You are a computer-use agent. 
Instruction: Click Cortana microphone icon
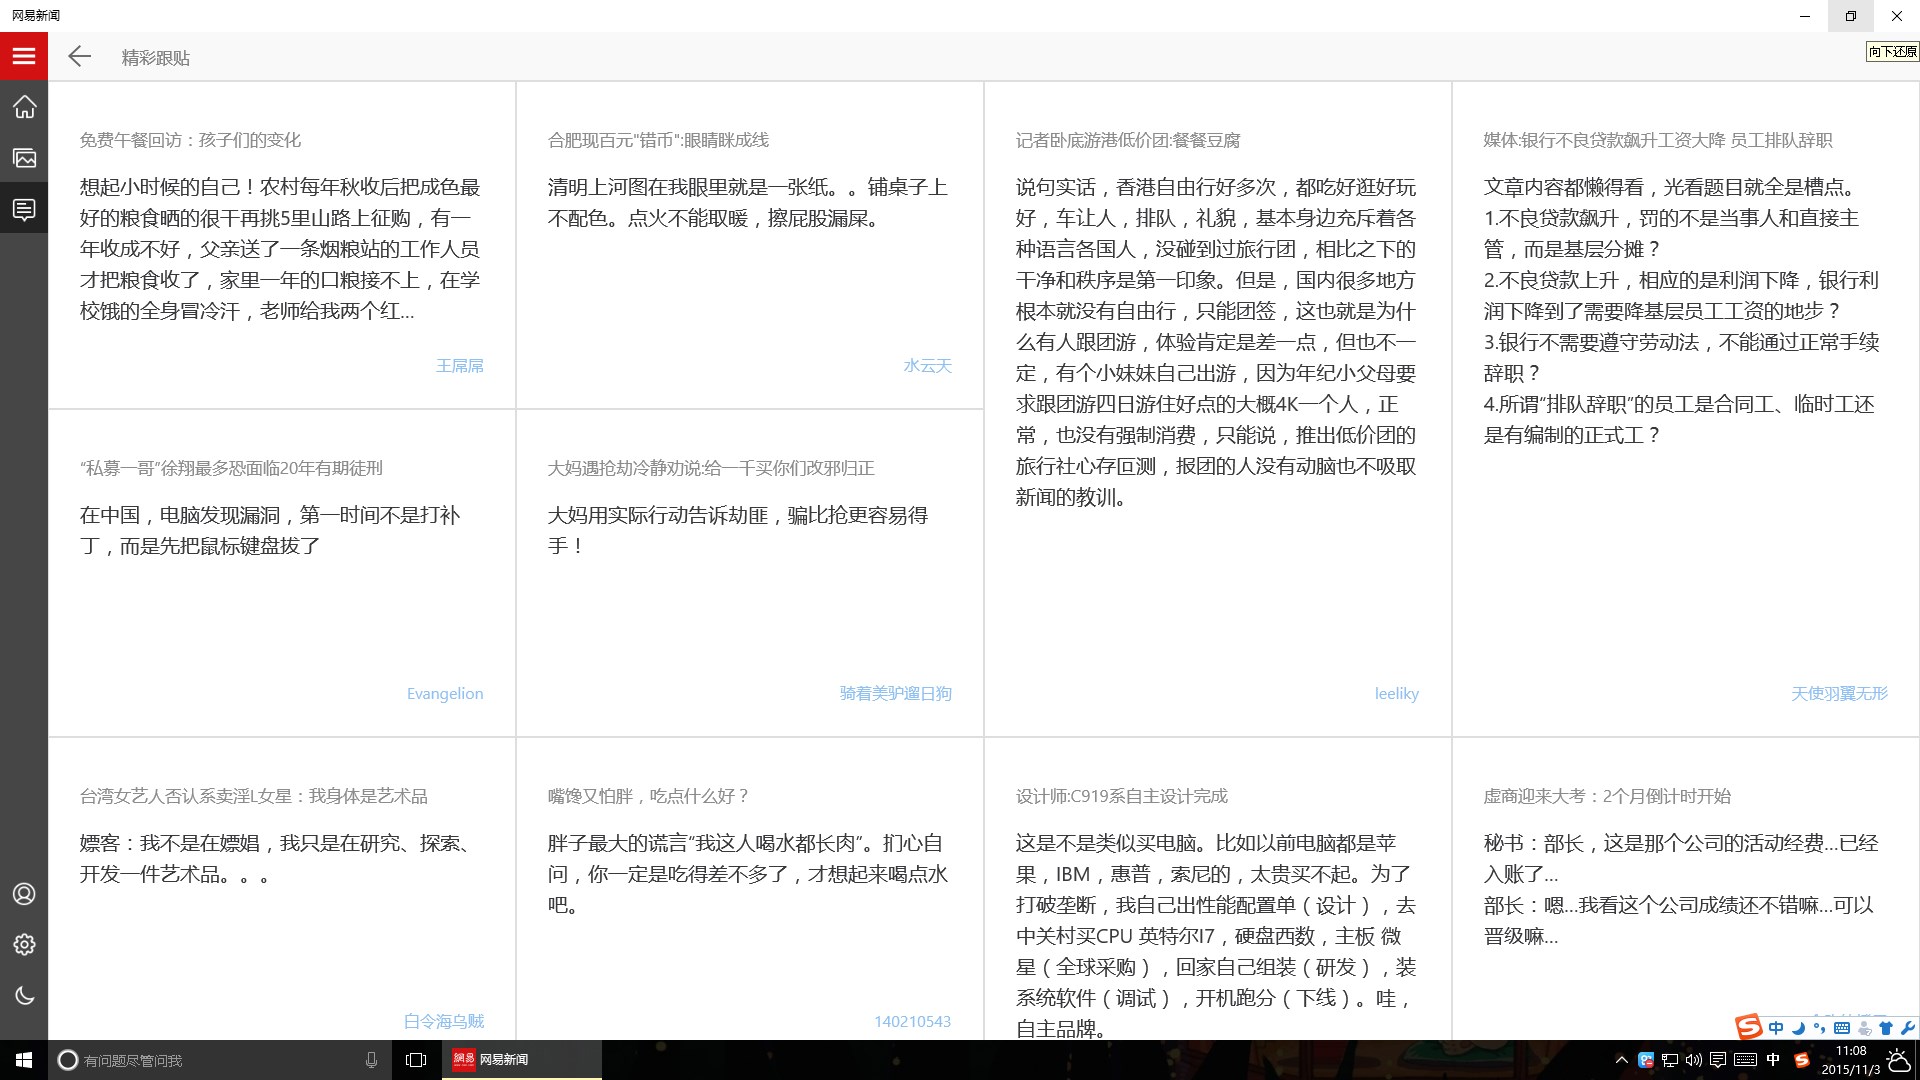click(371, 1060)
